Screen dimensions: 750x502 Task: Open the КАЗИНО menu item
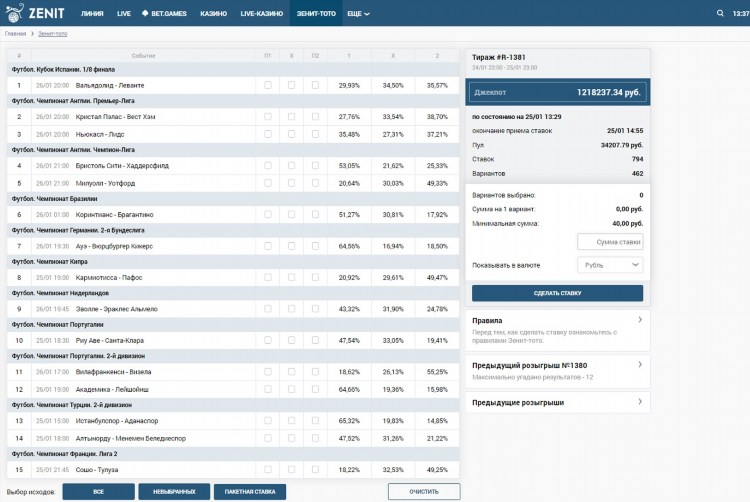click(x=213, y=13)
